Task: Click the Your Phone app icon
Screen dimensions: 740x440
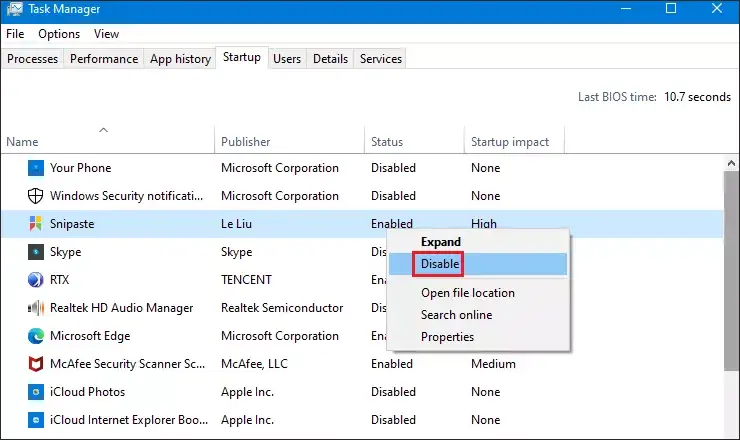Action: (x=35, y=168)
